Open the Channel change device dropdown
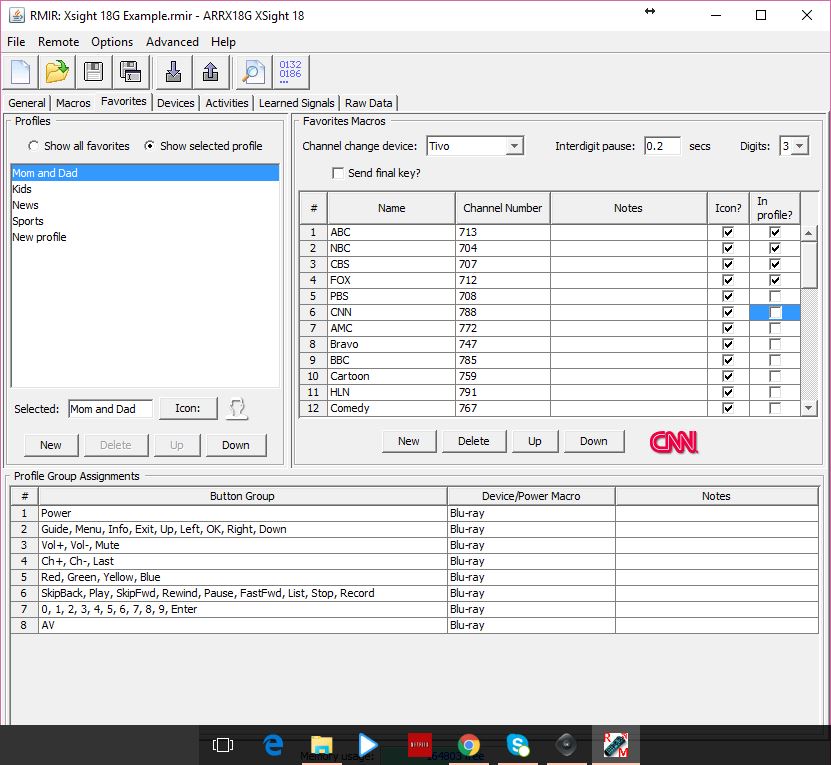Image resolution: width=831 pixels, height=765 pixels. 474,146
